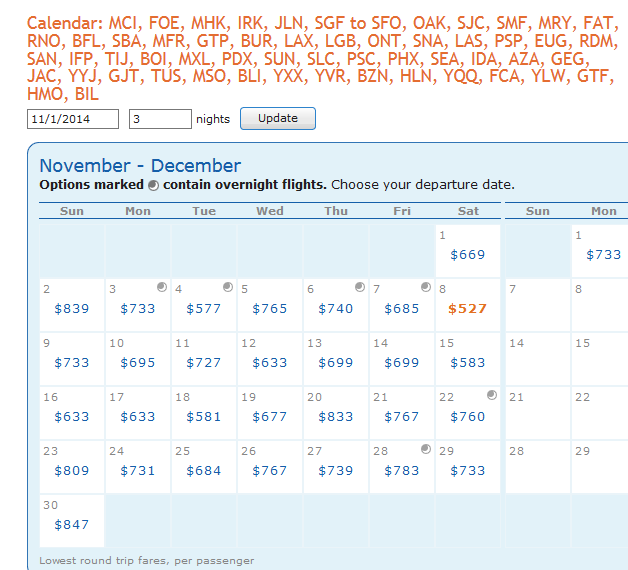Click overnight flight icon on November 7

point(425,288)
